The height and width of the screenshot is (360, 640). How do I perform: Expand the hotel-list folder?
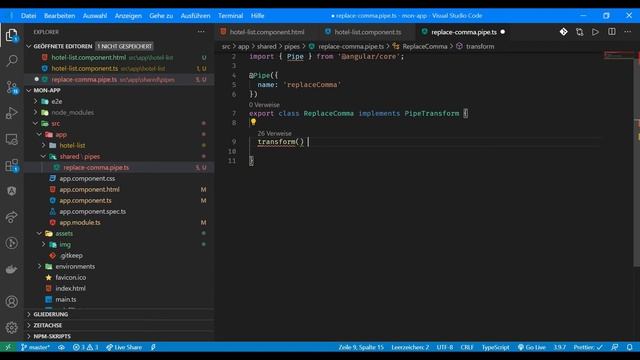coord(44,145)
